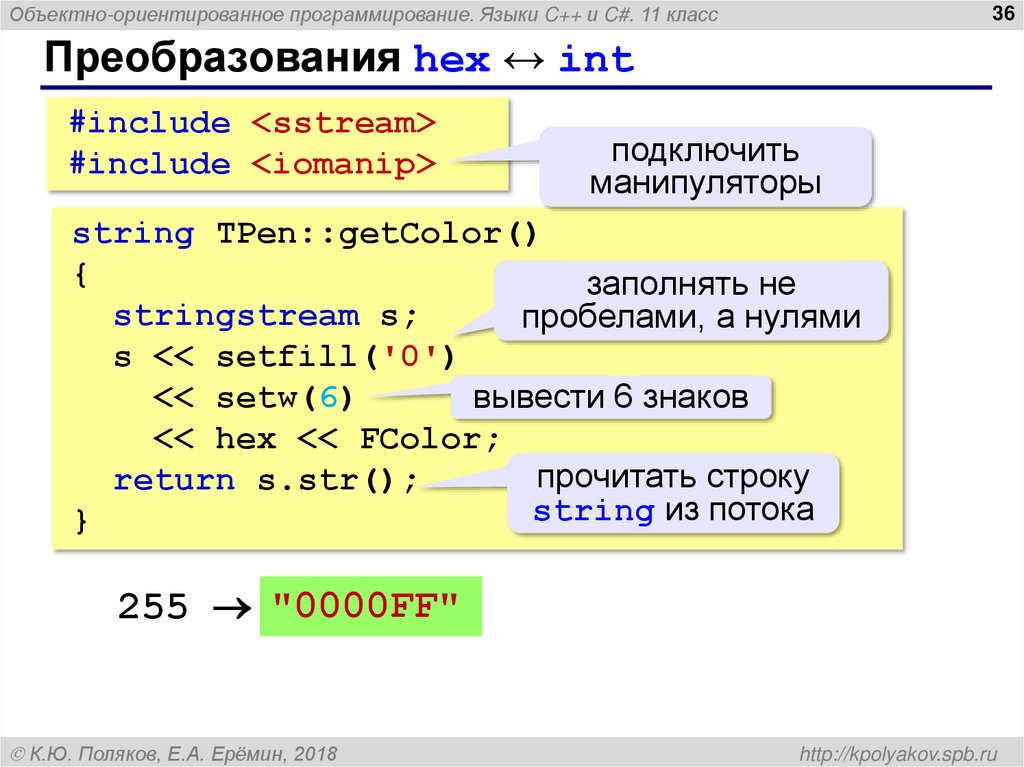The width and height of the screenshot is (1024, 767).
Task: Click the course header text at top
Action: tap(364, 14)
